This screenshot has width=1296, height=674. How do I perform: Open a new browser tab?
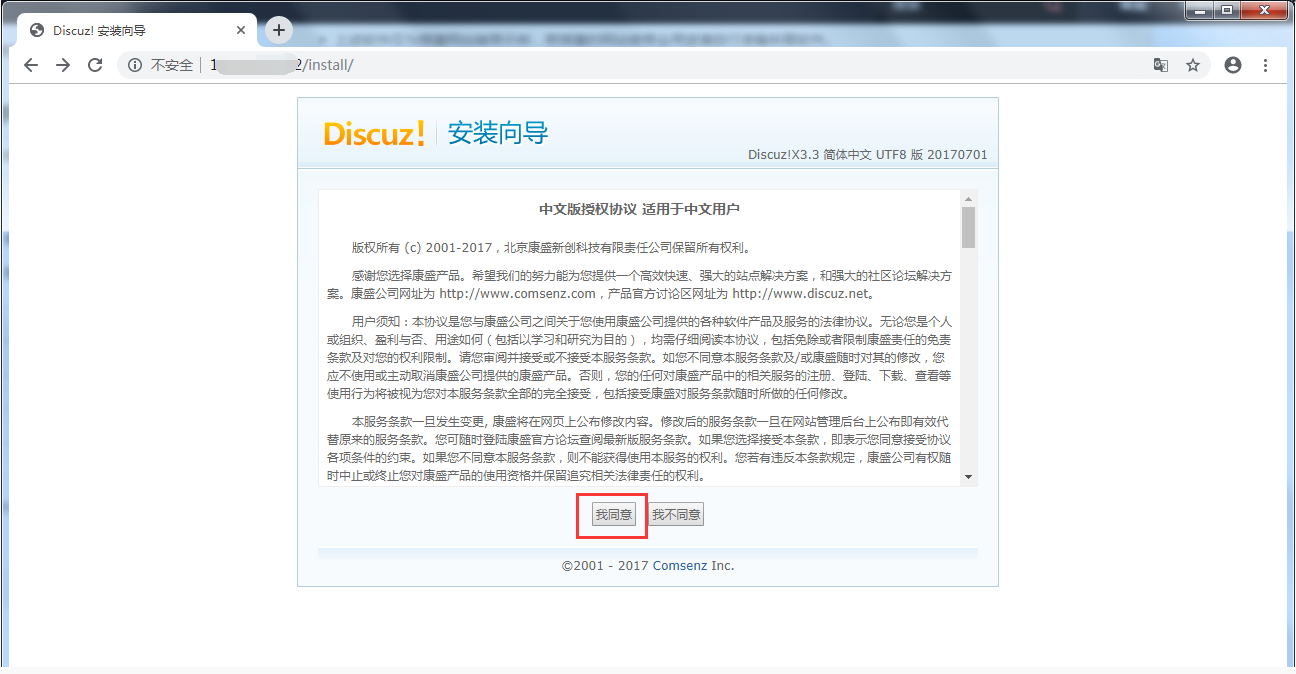[x=279, y=30]
